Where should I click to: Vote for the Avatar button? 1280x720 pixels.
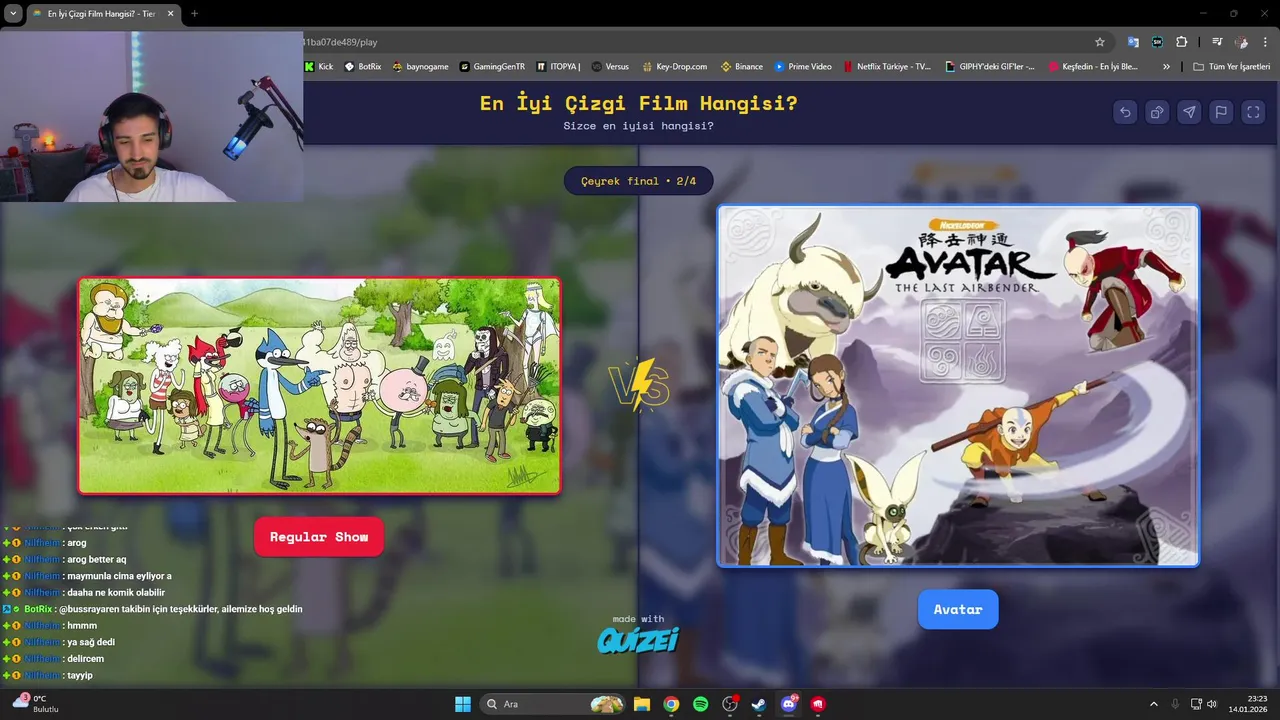click(x=958, y=609)
